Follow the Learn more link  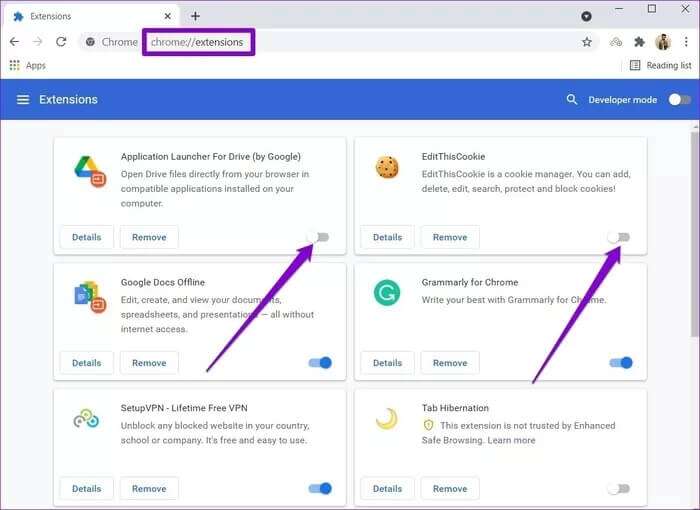pos(511,440)
